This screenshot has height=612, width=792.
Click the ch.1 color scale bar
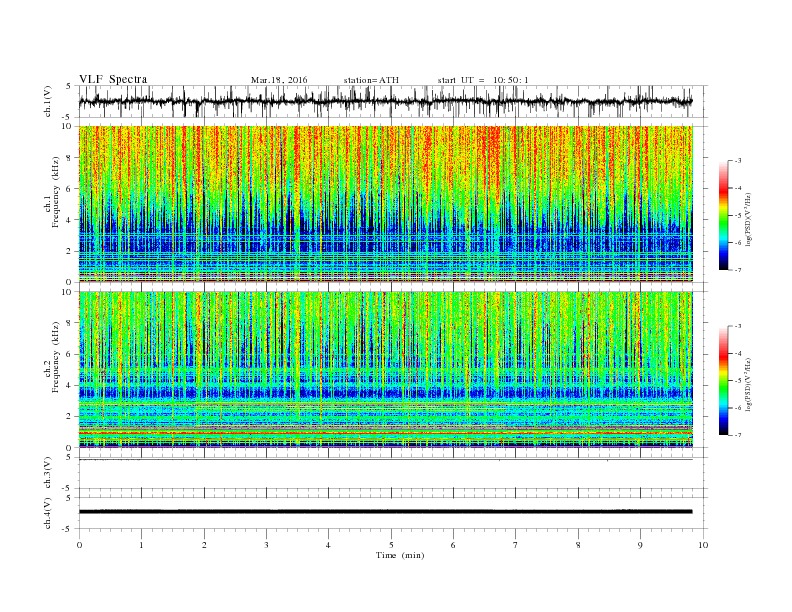coord(723,215)
